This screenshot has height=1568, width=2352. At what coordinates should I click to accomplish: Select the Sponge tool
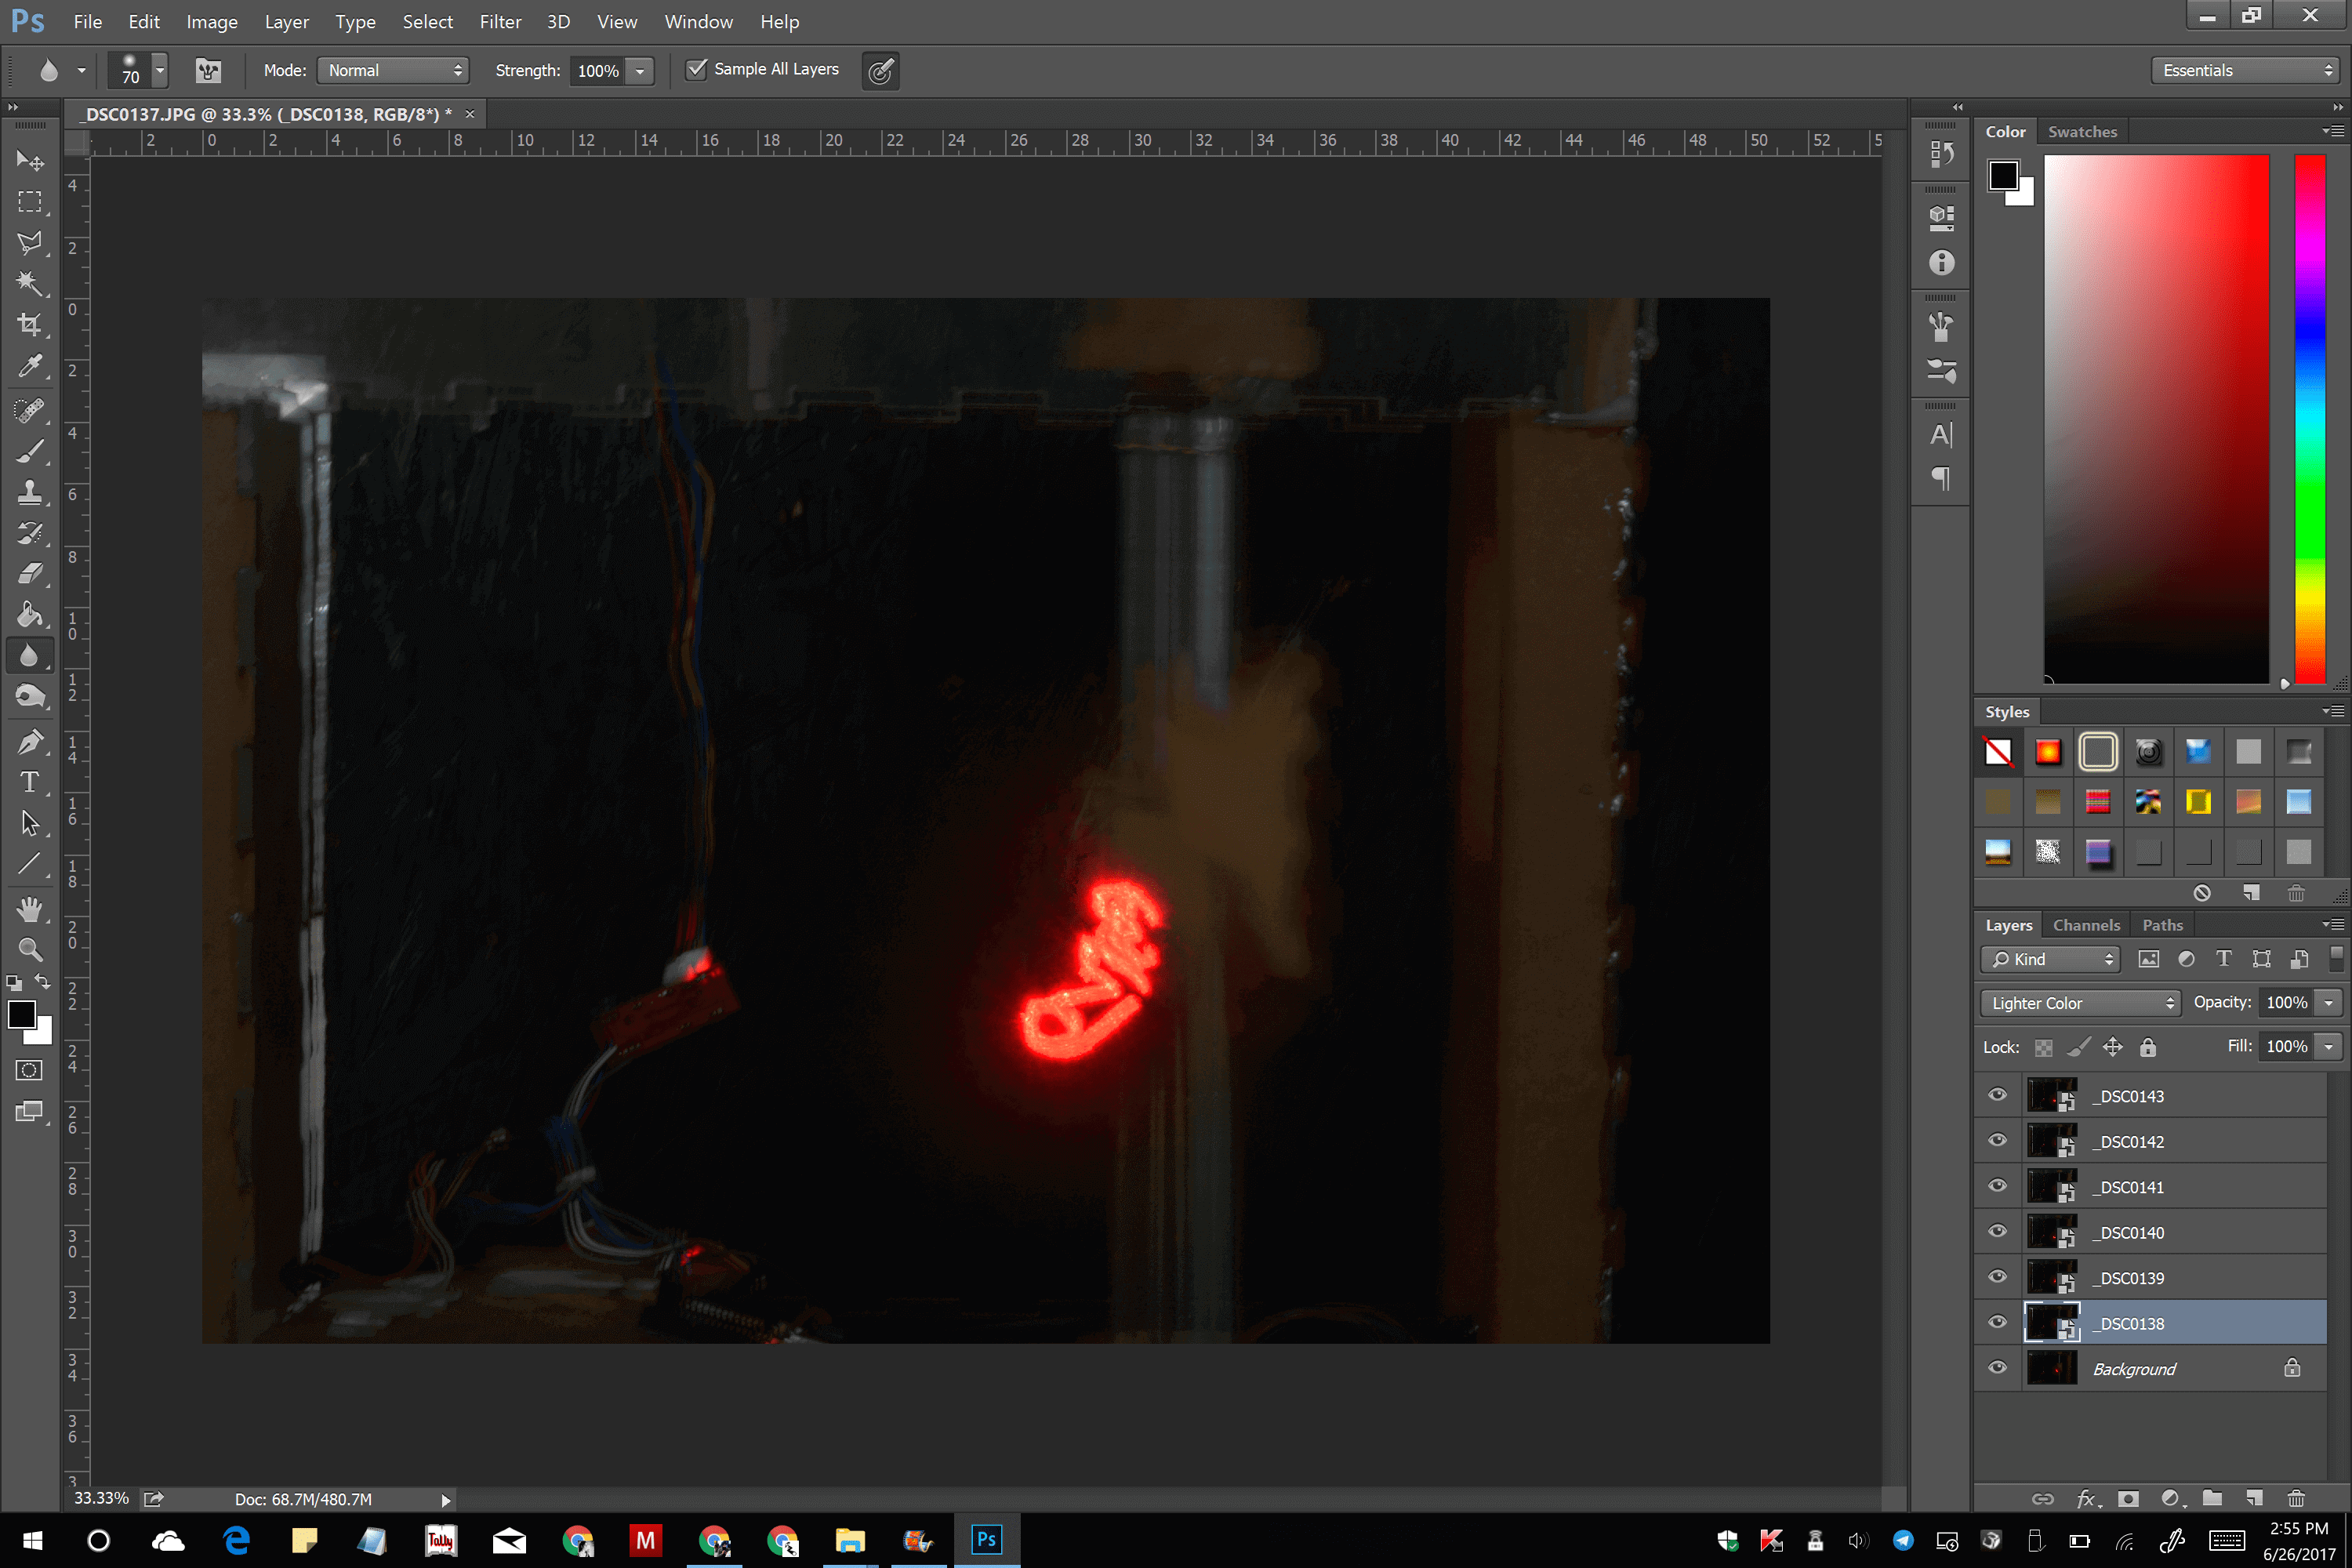click(x=30, y=697)
